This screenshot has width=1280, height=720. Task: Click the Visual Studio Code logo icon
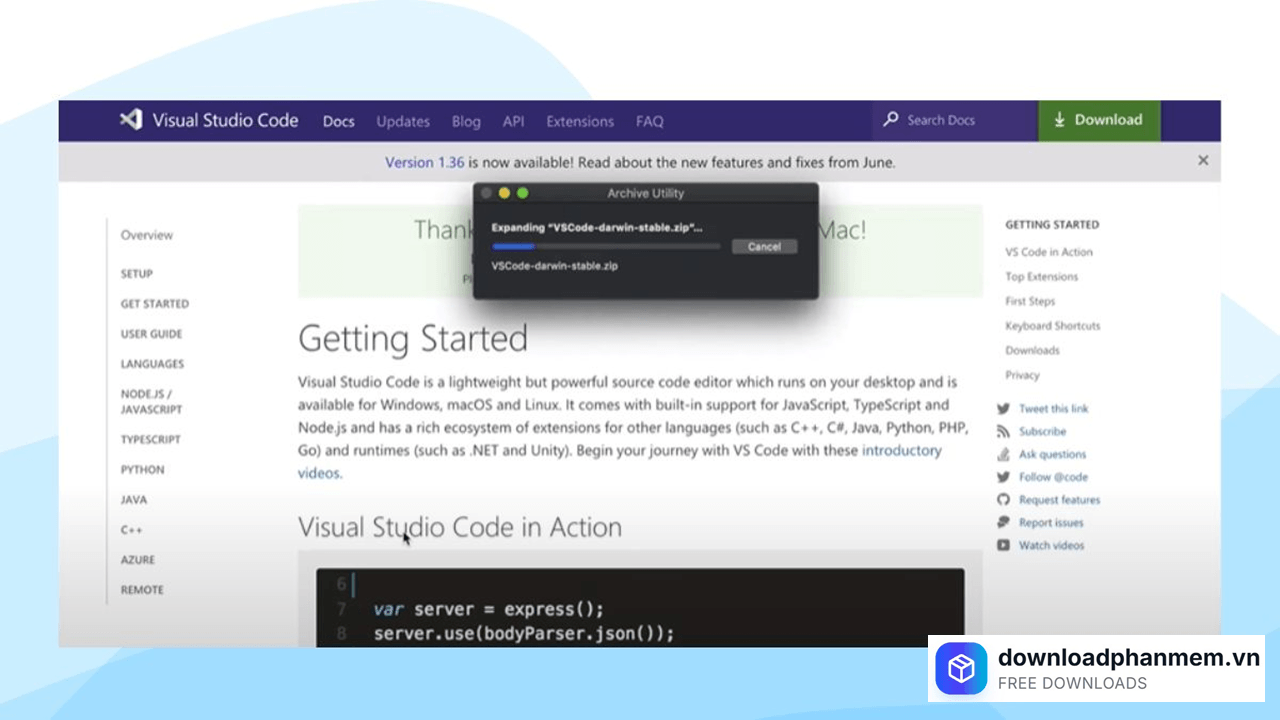pos(131,120)
